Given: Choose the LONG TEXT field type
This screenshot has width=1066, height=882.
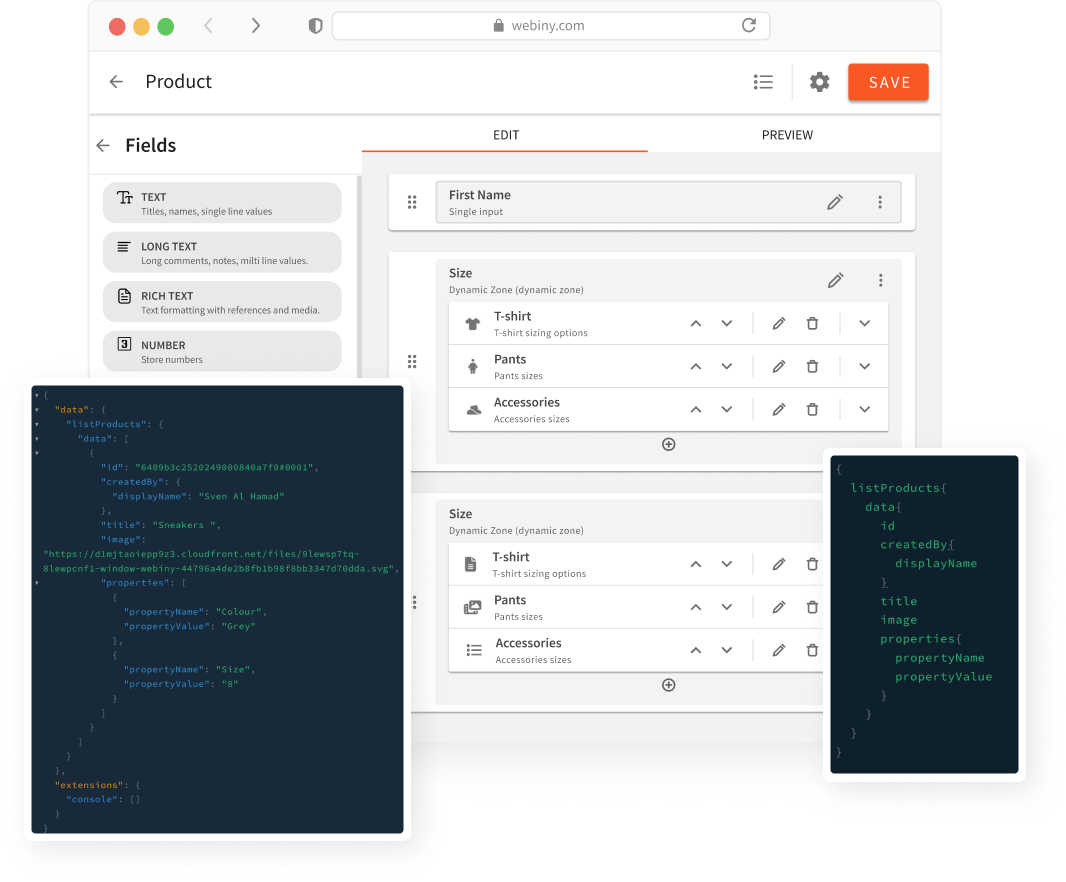Looking at the screenshot, I should pyautogui.click(x=222, y=253).
